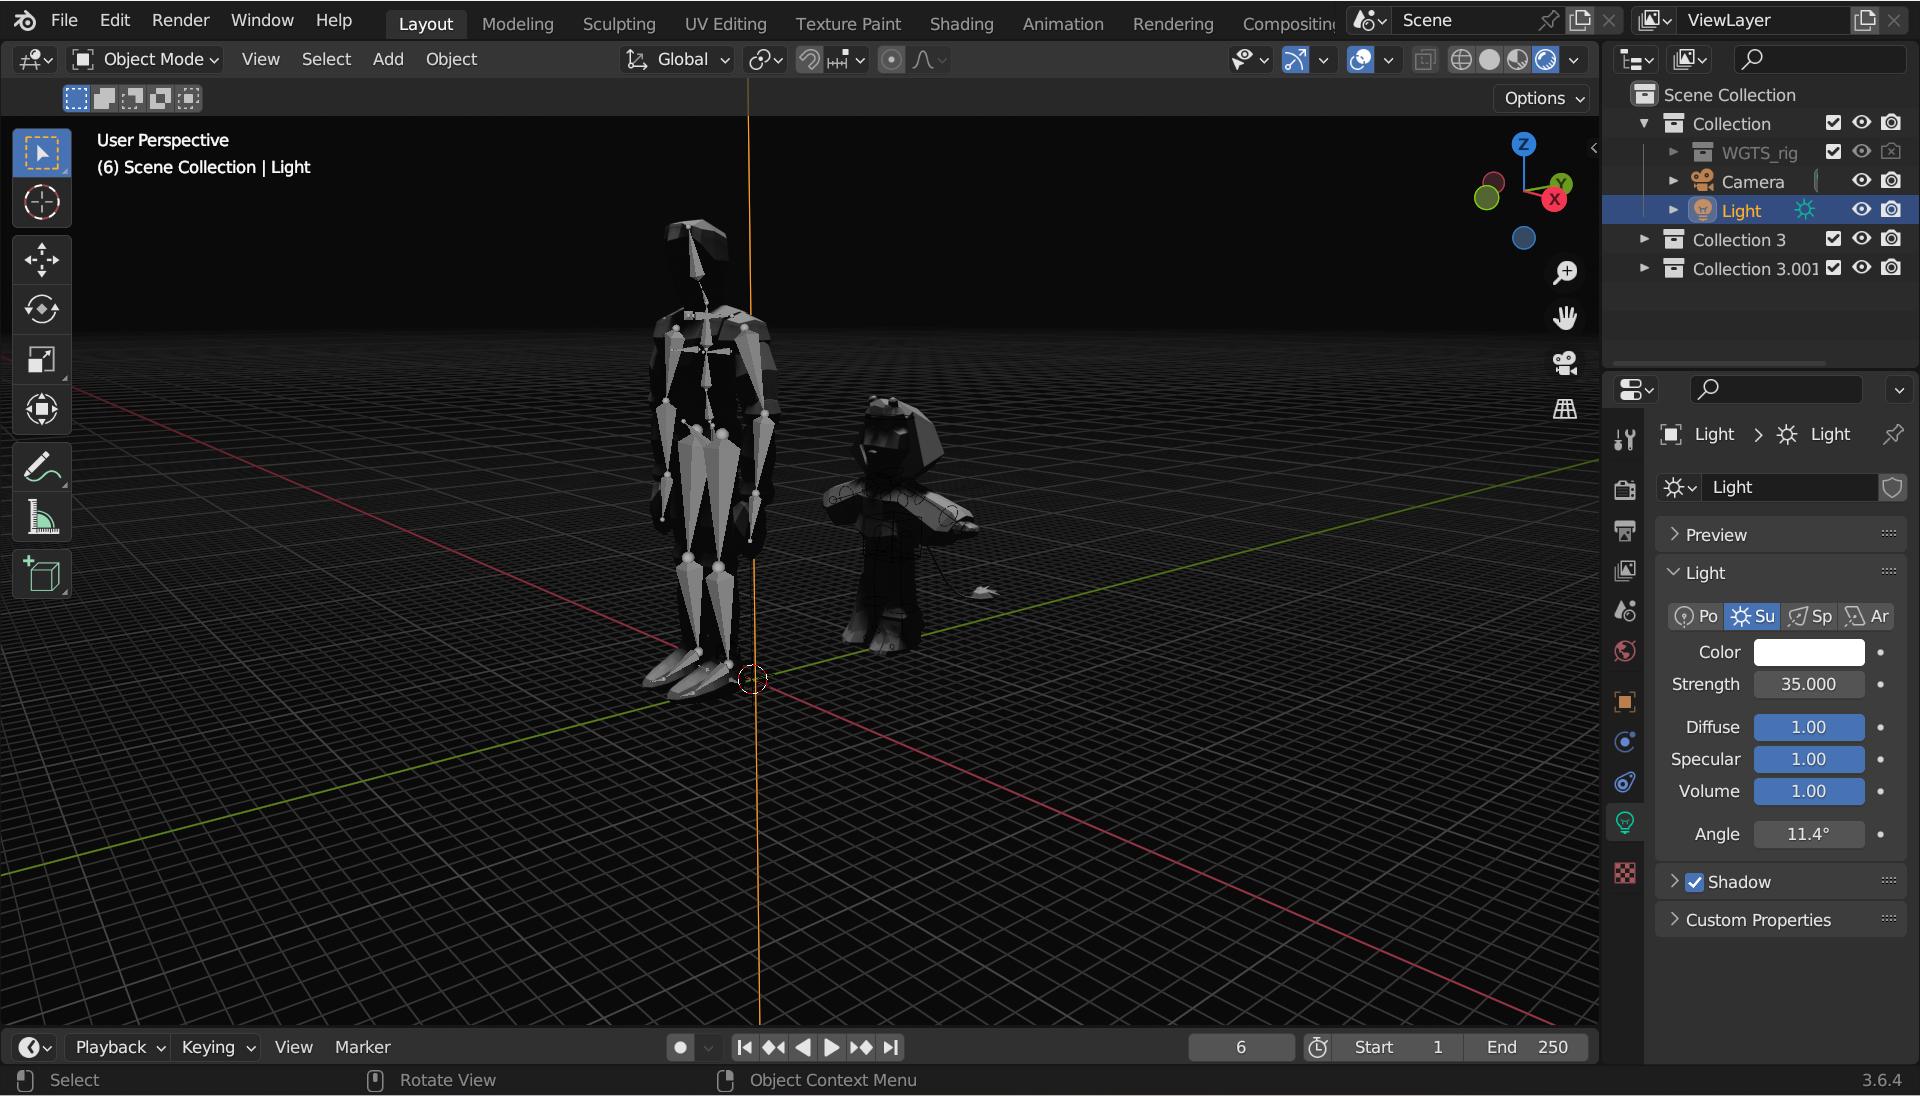Open the Physics properties tab
The height and width of the screenshot is (1096, 1920).
(1625, 742)
